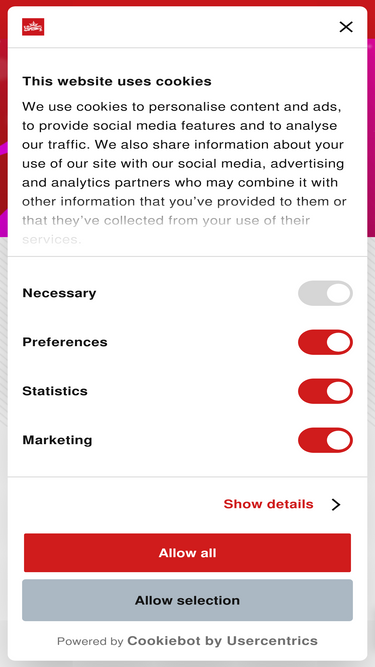The image size is (375, 667).
Task: Click the red site logo icon
Action: (x=33, y=27)
